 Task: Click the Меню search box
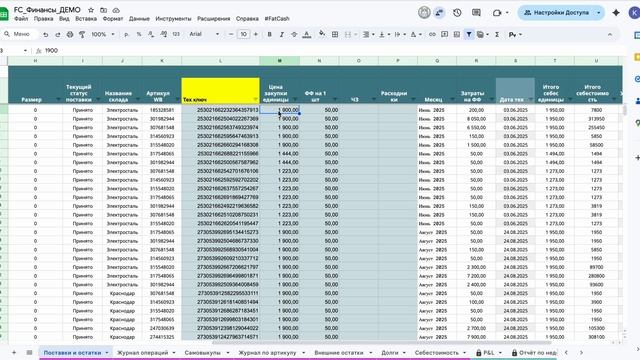[x=21, y=34]
